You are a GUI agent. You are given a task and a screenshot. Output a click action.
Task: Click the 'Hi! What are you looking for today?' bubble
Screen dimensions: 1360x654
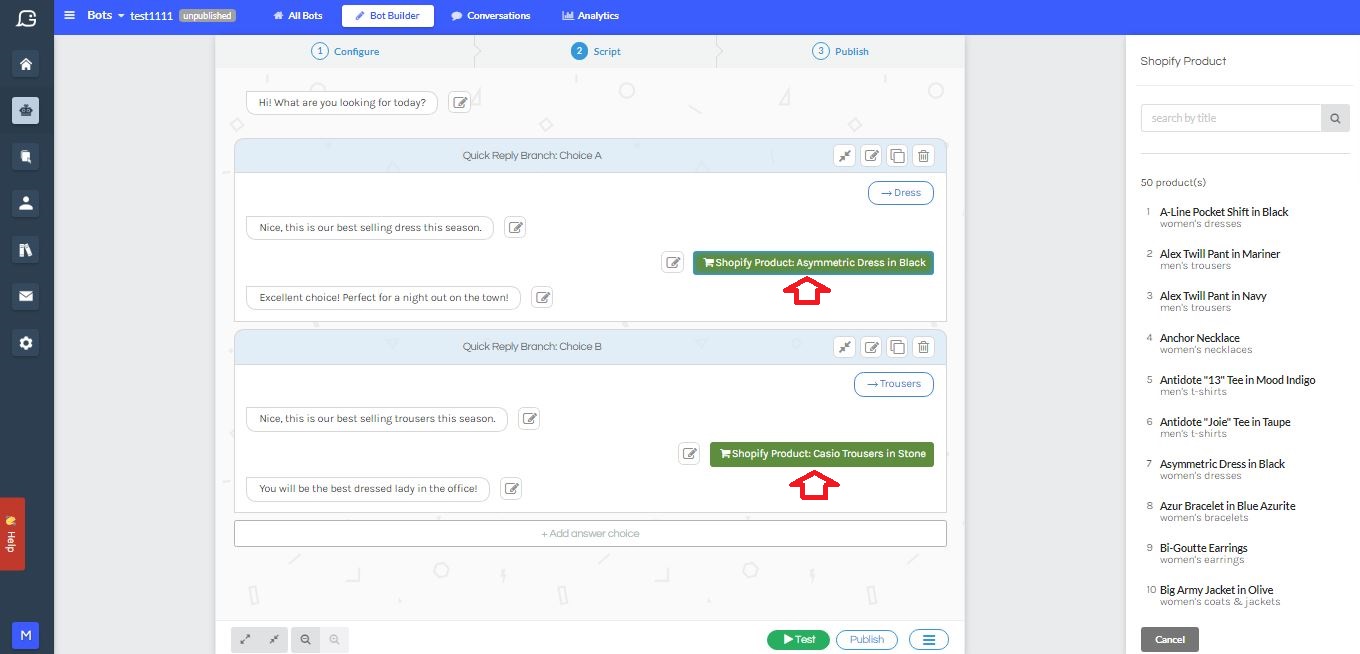342,102
